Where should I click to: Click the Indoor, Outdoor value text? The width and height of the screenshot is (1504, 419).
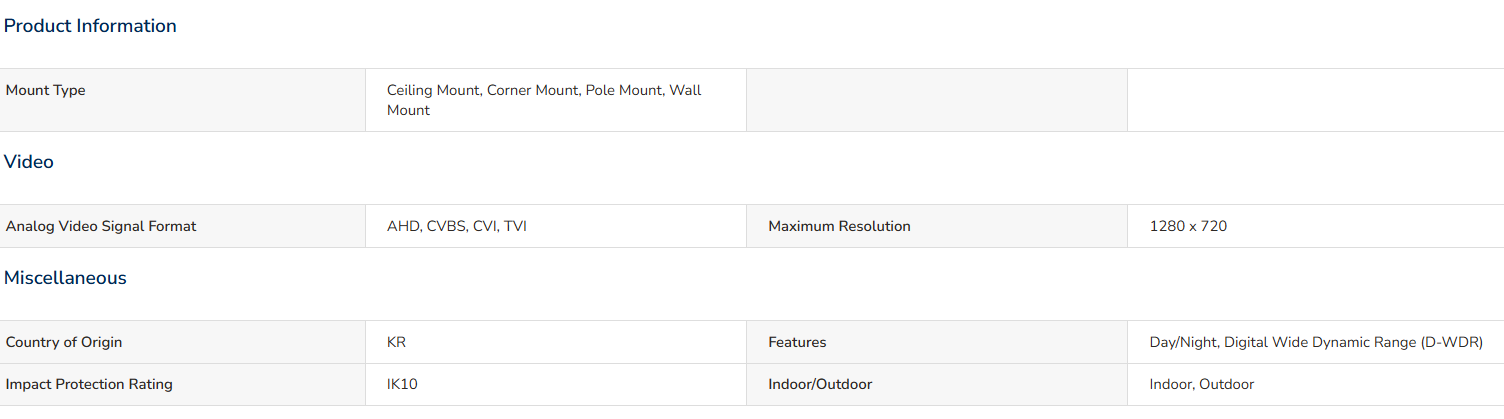[x=1202, y=384]
